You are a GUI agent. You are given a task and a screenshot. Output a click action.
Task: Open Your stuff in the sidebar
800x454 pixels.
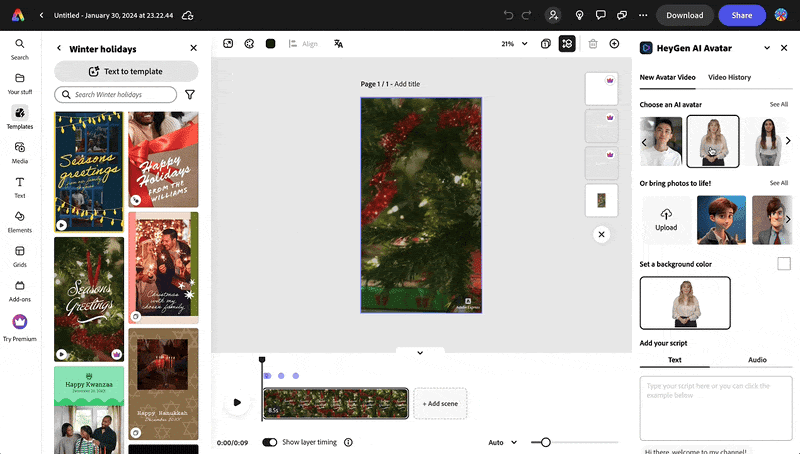tap(19, 84)
